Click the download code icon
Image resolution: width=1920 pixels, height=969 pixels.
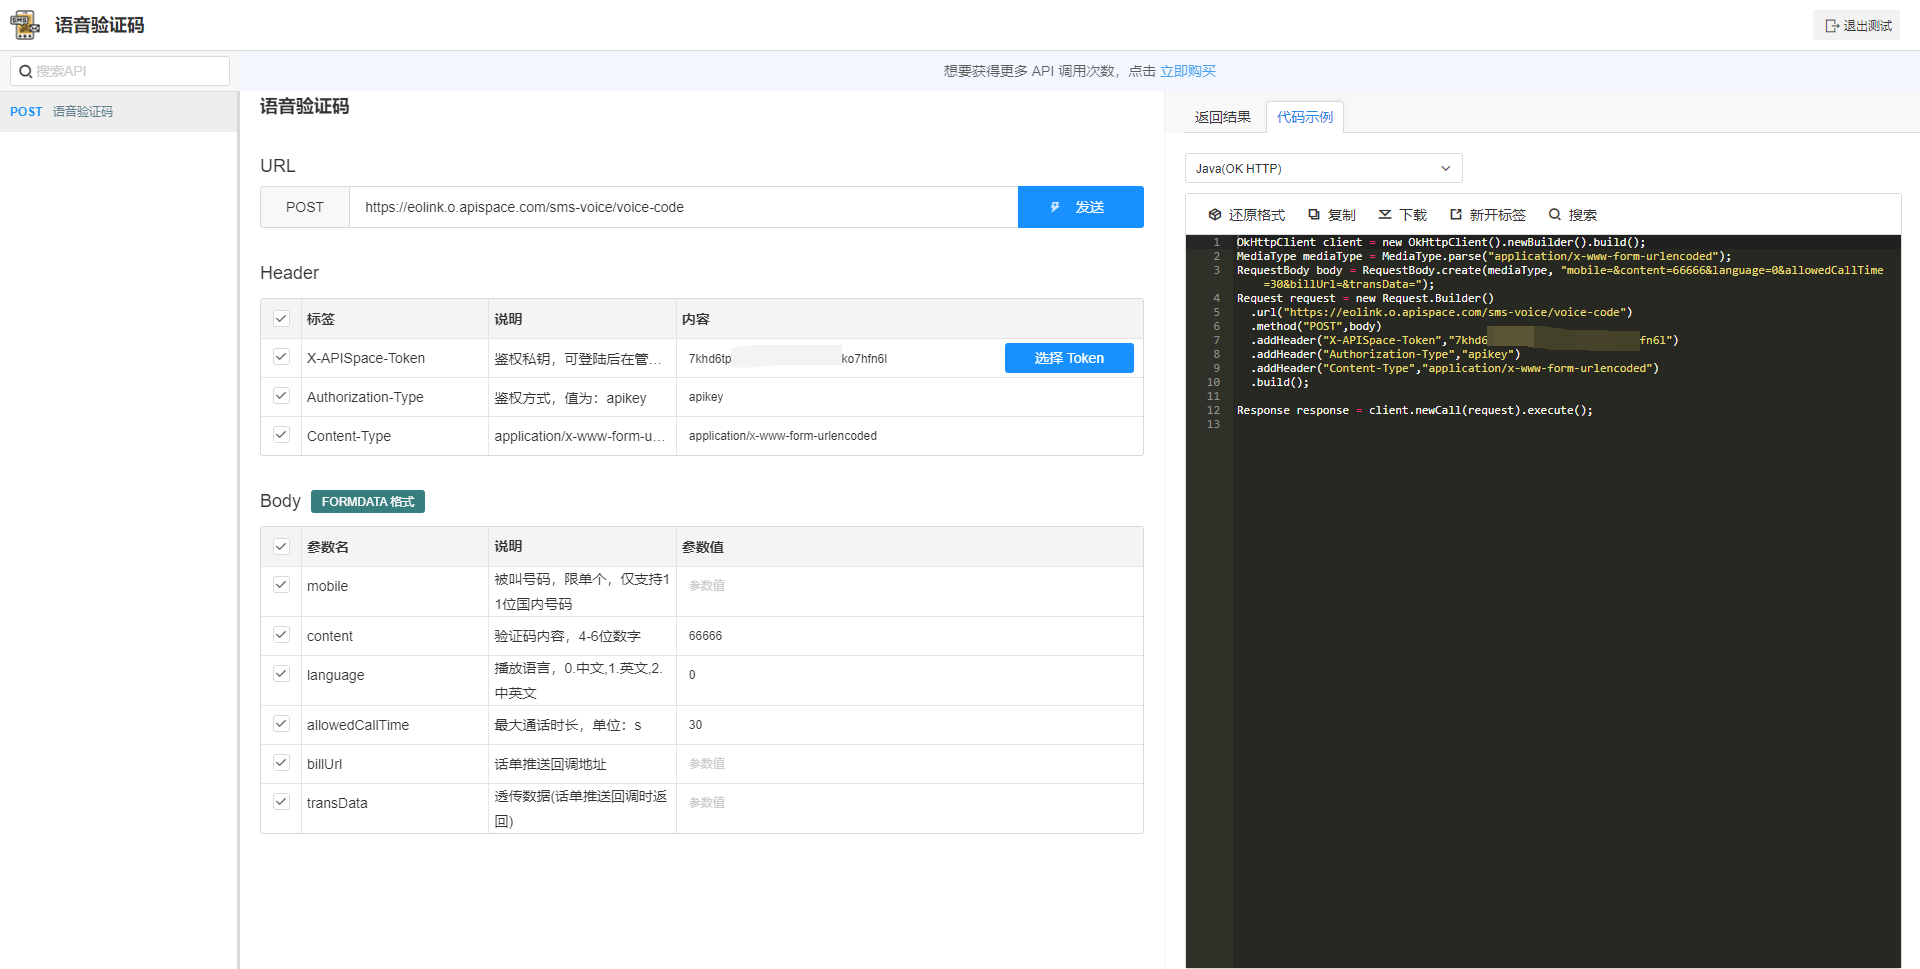(x=1385, y=215)
